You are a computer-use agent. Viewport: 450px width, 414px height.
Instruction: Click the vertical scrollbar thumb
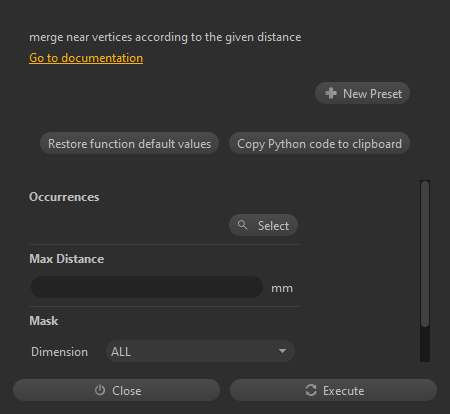pos(425,254)
